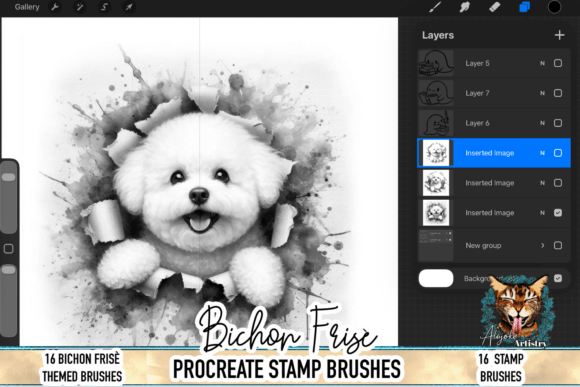Toggle visibility checkbox for Layer 6
580x387 pixels.
tap(558, 123)
